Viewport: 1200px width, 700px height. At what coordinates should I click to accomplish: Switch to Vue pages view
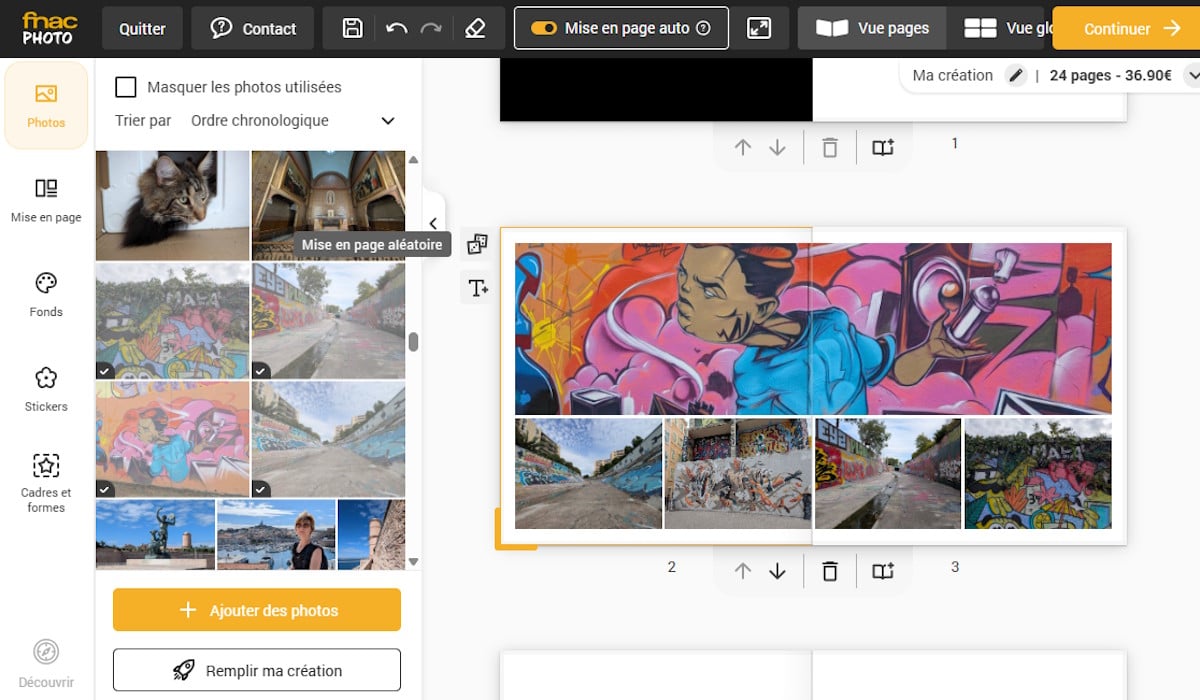pyautogui.click(x=872, y=28)
